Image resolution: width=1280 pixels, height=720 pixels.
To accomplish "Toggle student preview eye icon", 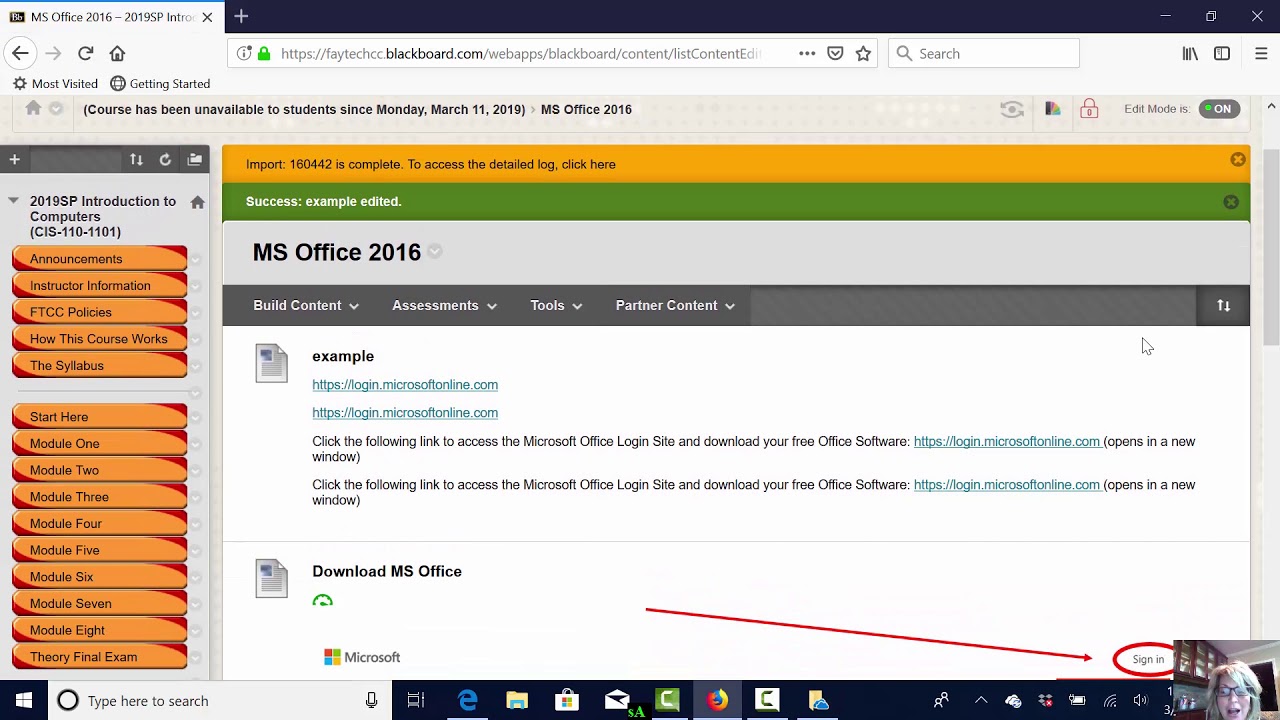I will click(x=1012, y=109).
